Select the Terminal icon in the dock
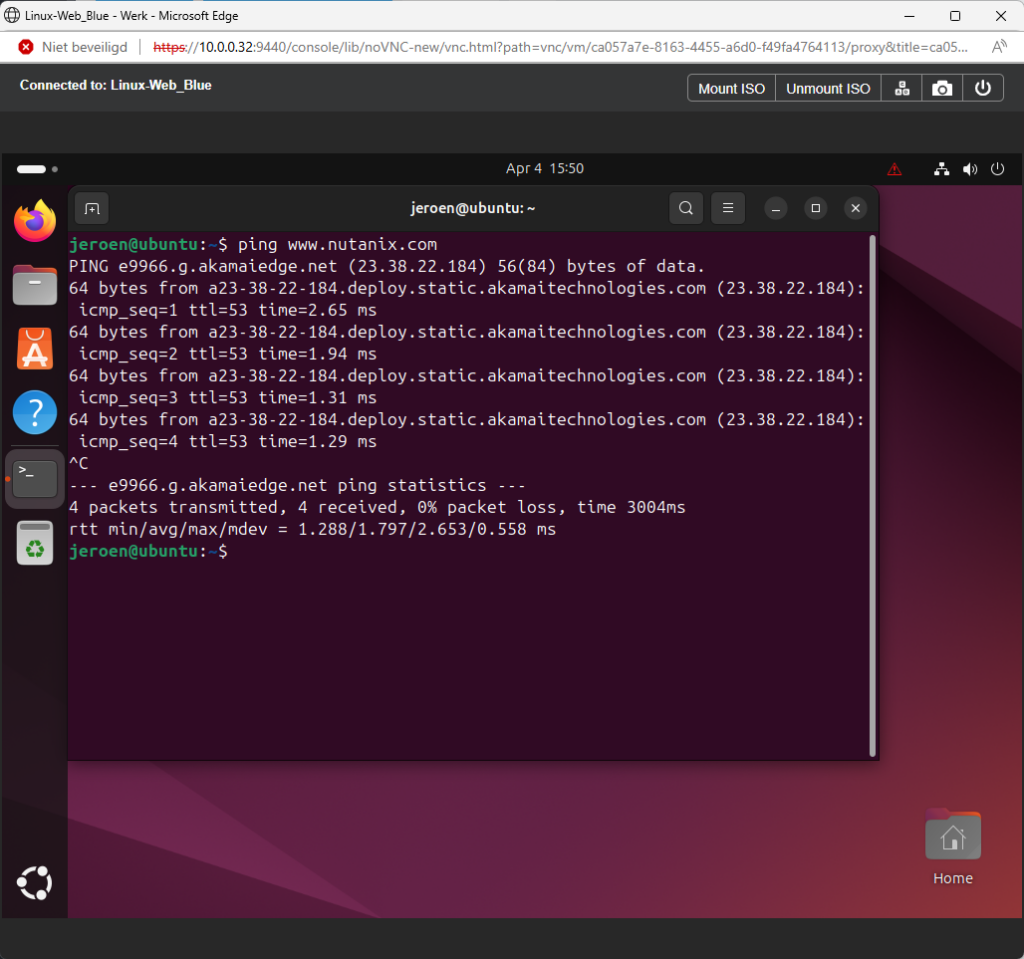 click(x=35, y=478)
